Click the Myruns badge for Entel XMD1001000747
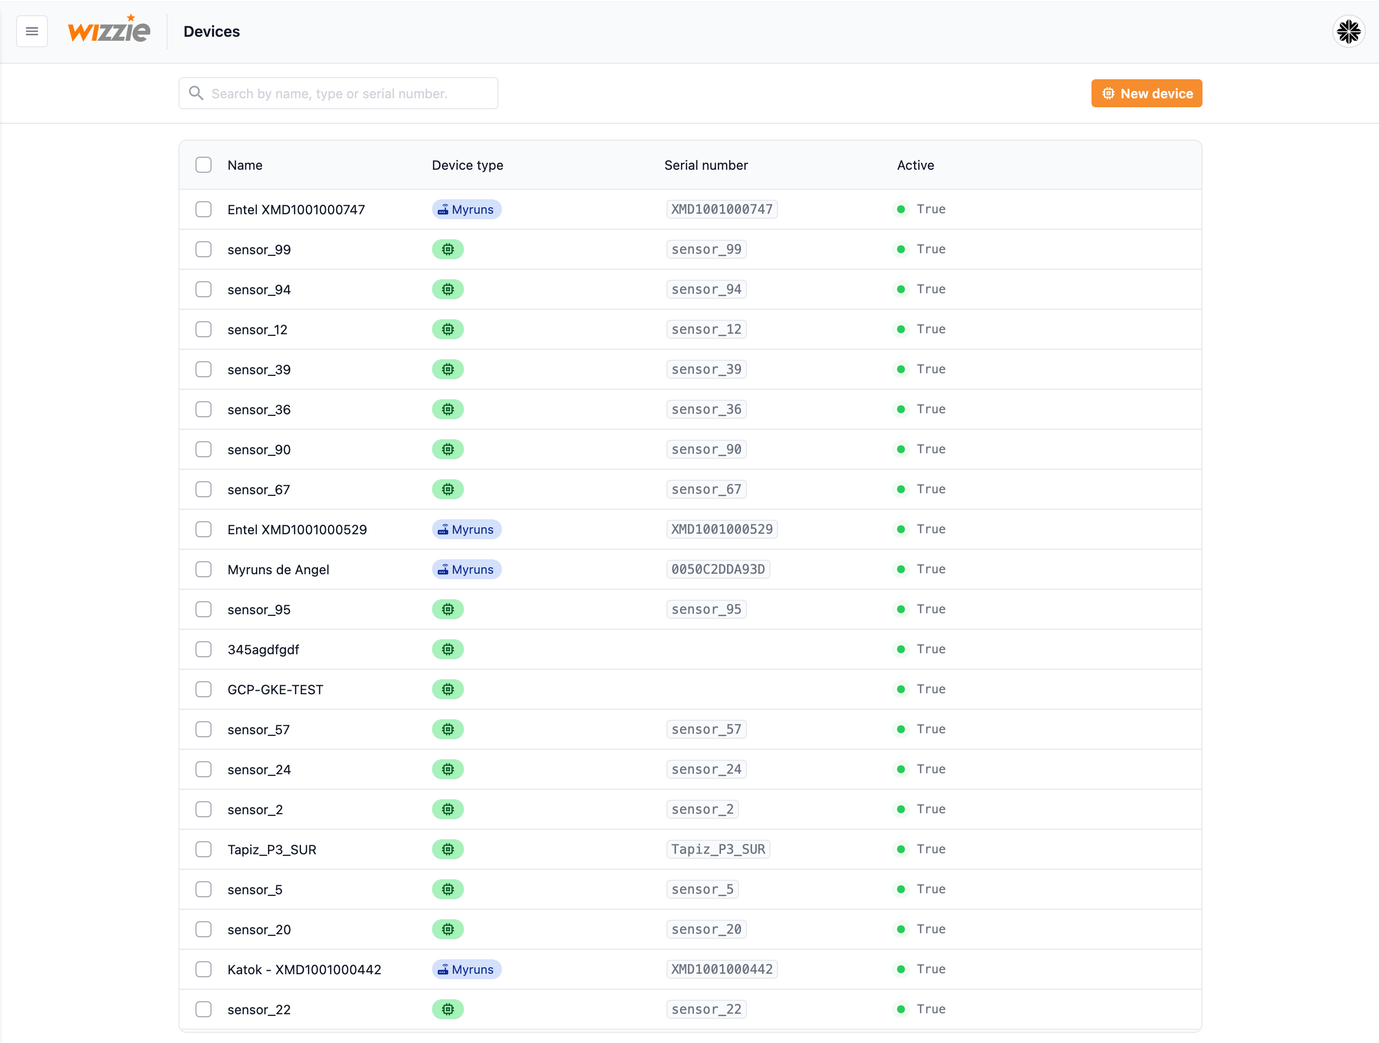Screen dimensions: 1379x1043 (x=466, y=210)
